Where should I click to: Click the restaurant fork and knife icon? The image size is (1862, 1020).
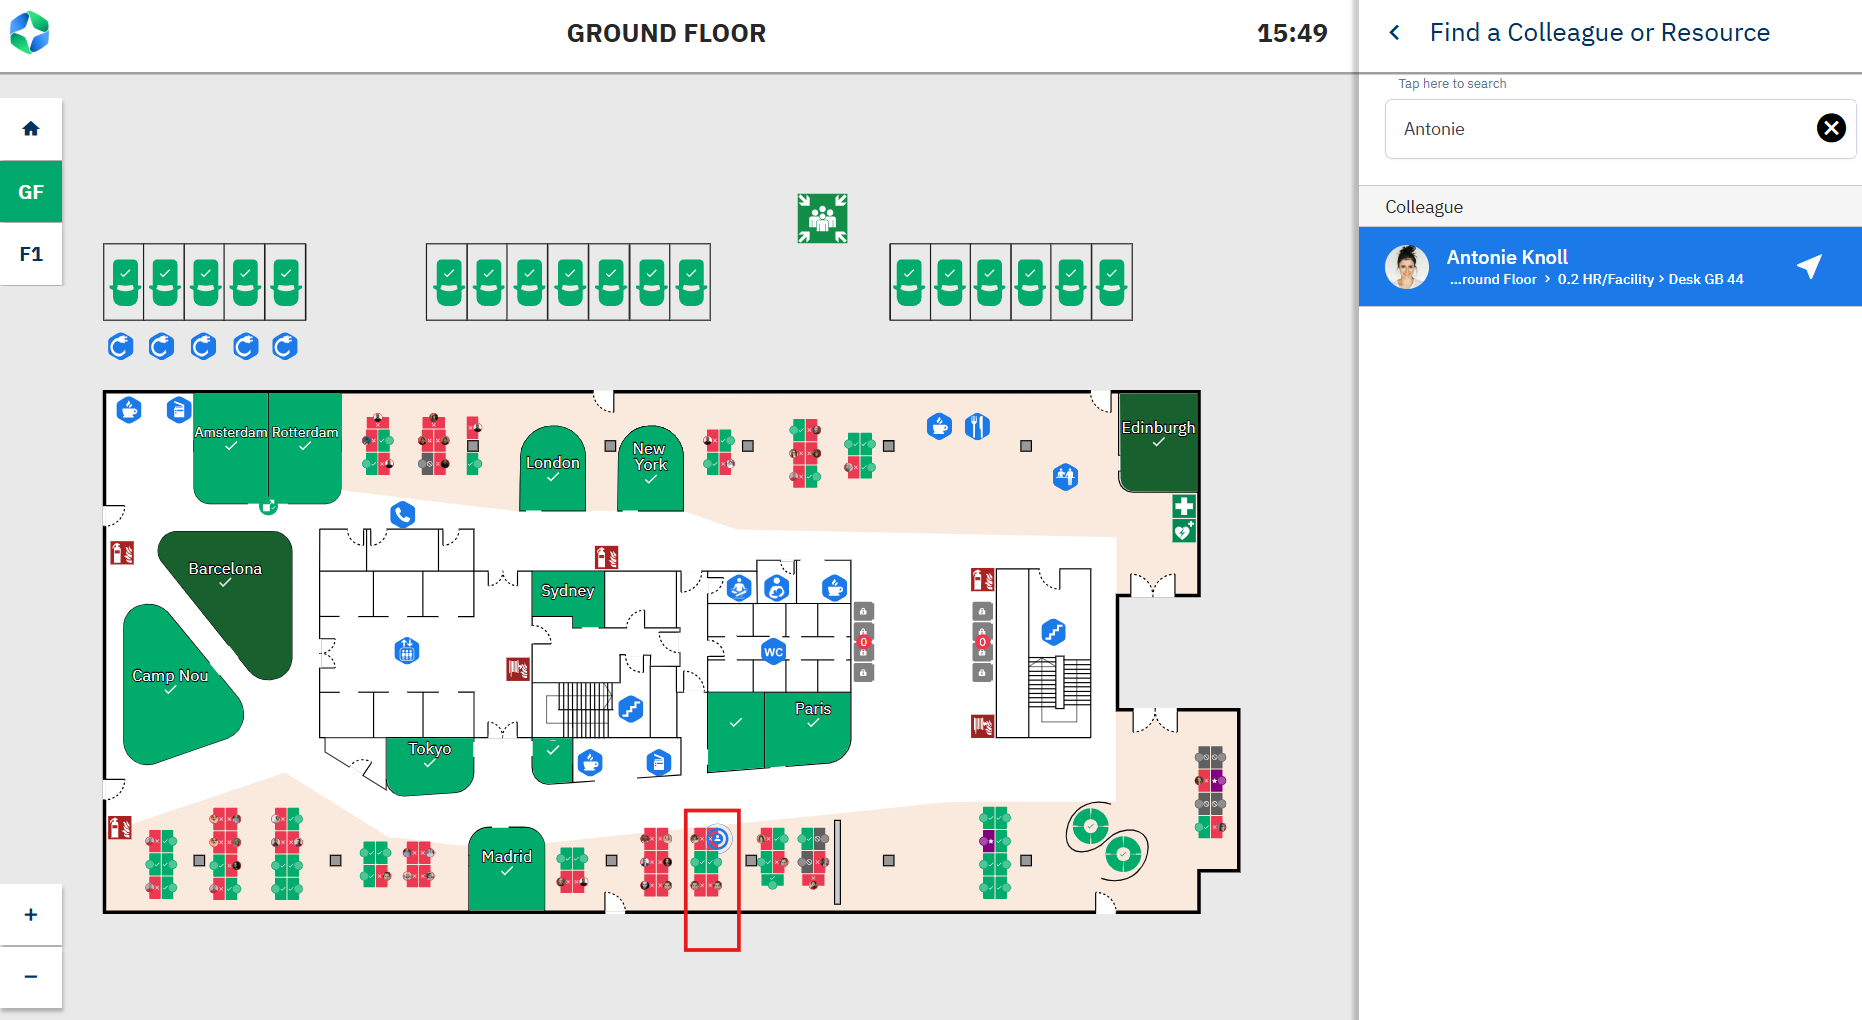(977, 427)
